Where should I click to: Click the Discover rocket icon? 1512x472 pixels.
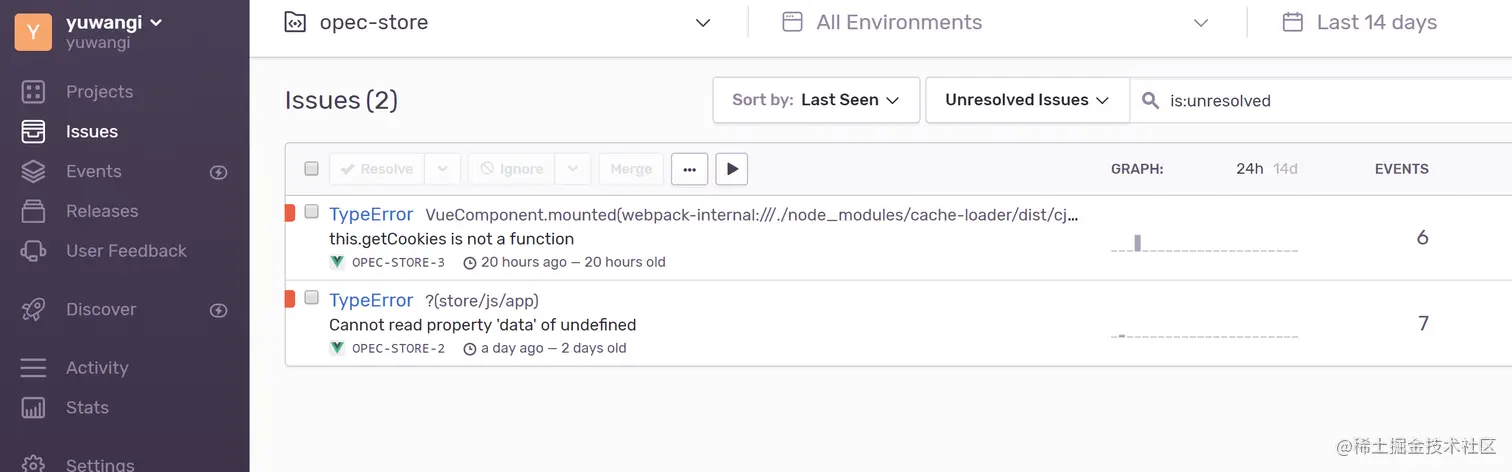[x=33, y=310]
